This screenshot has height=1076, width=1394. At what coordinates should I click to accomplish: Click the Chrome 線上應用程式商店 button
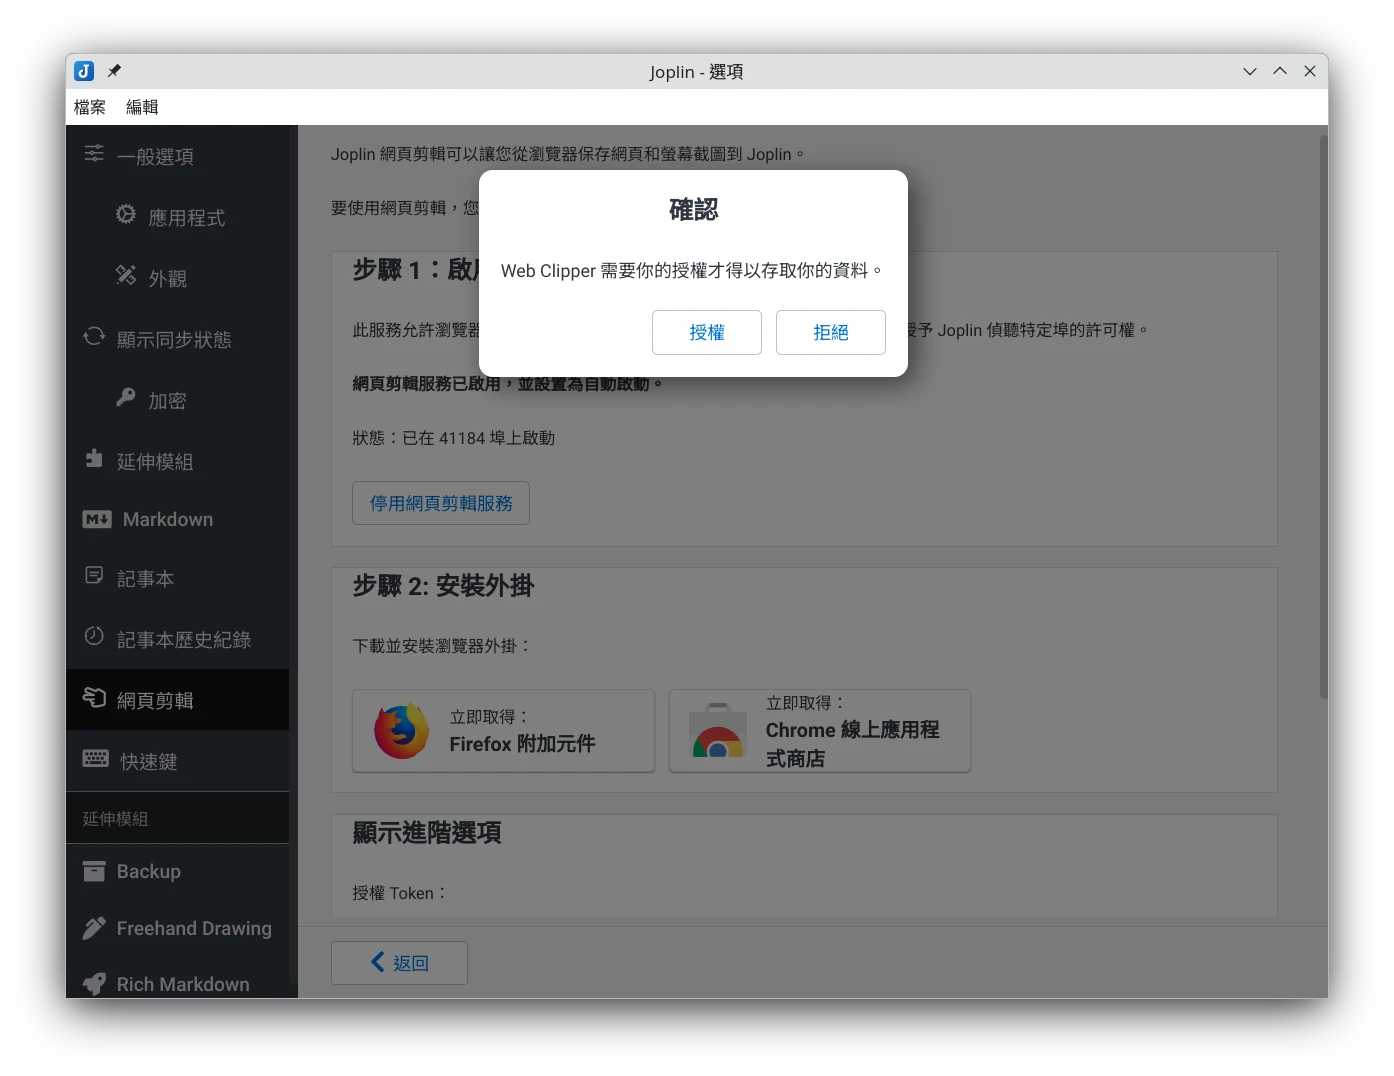coord(820,731)
